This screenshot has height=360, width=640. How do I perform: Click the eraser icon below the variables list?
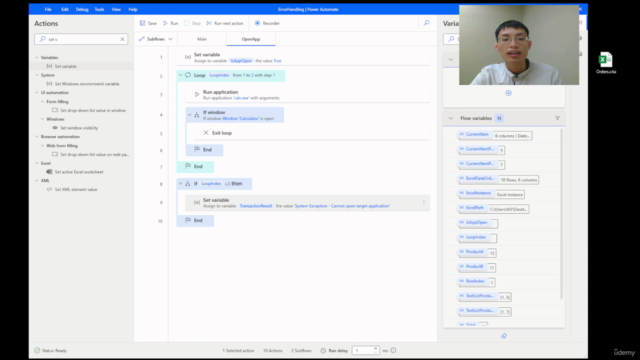click(x=504, y=336)
